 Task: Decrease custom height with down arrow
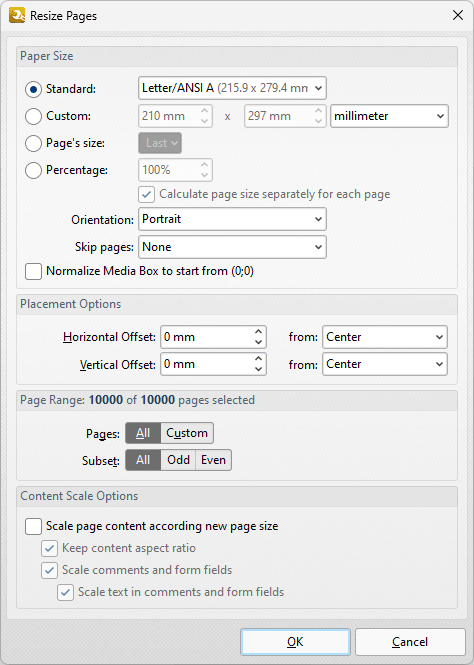[x=319, y=122]
